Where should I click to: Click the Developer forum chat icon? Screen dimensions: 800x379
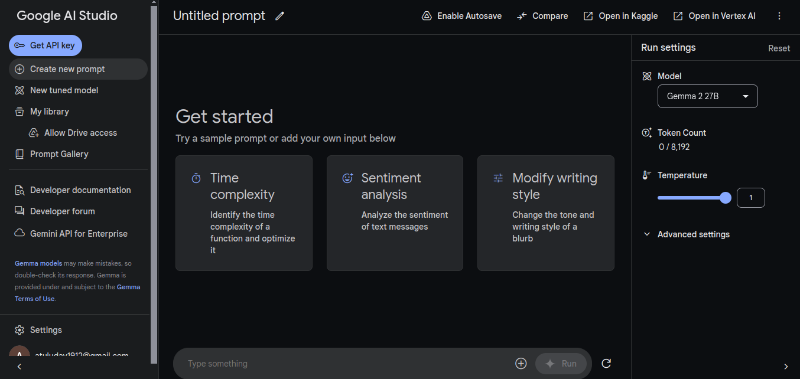pyautogui.click(x=19, y=211)
